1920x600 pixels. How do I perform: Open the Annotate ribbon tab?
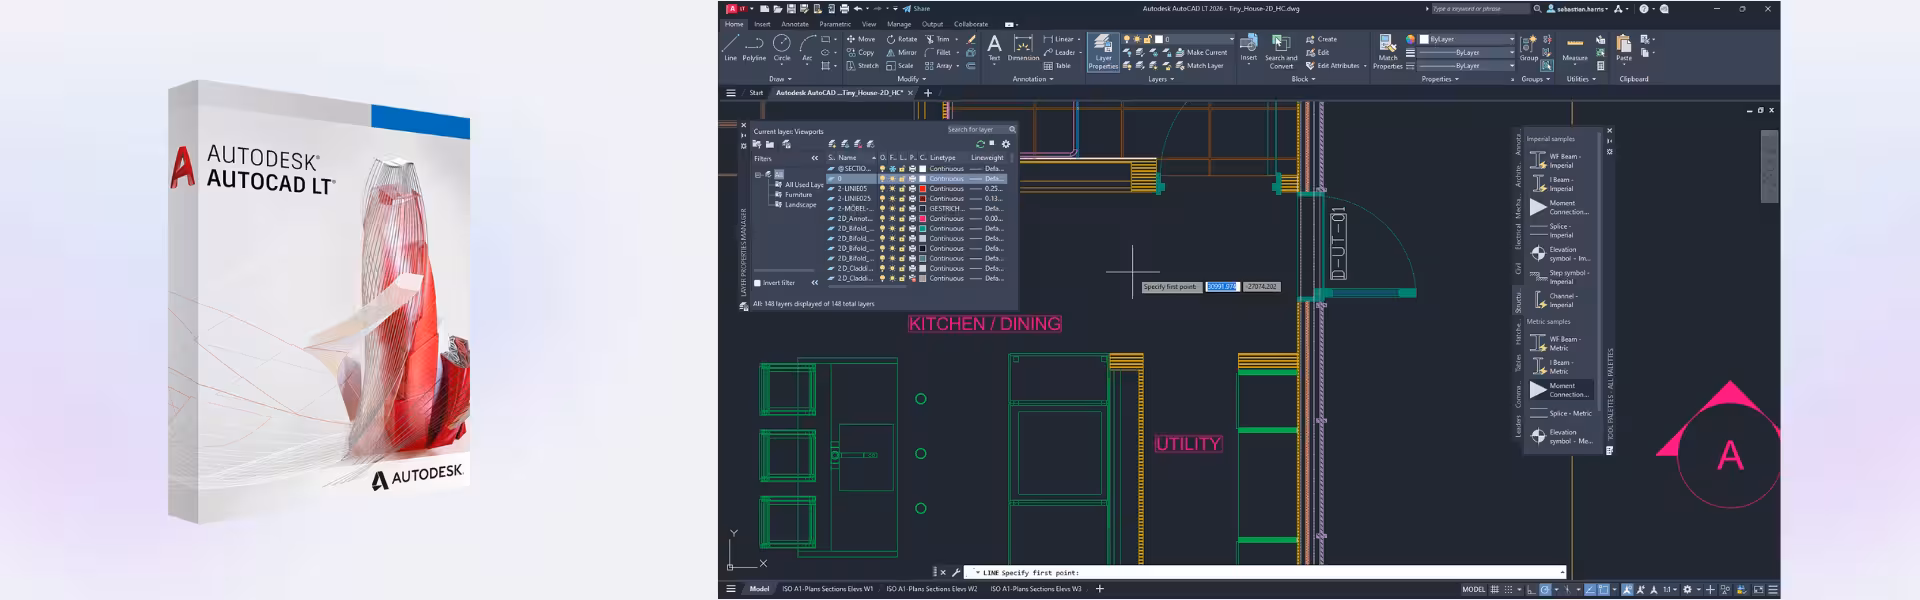[795, 24]
